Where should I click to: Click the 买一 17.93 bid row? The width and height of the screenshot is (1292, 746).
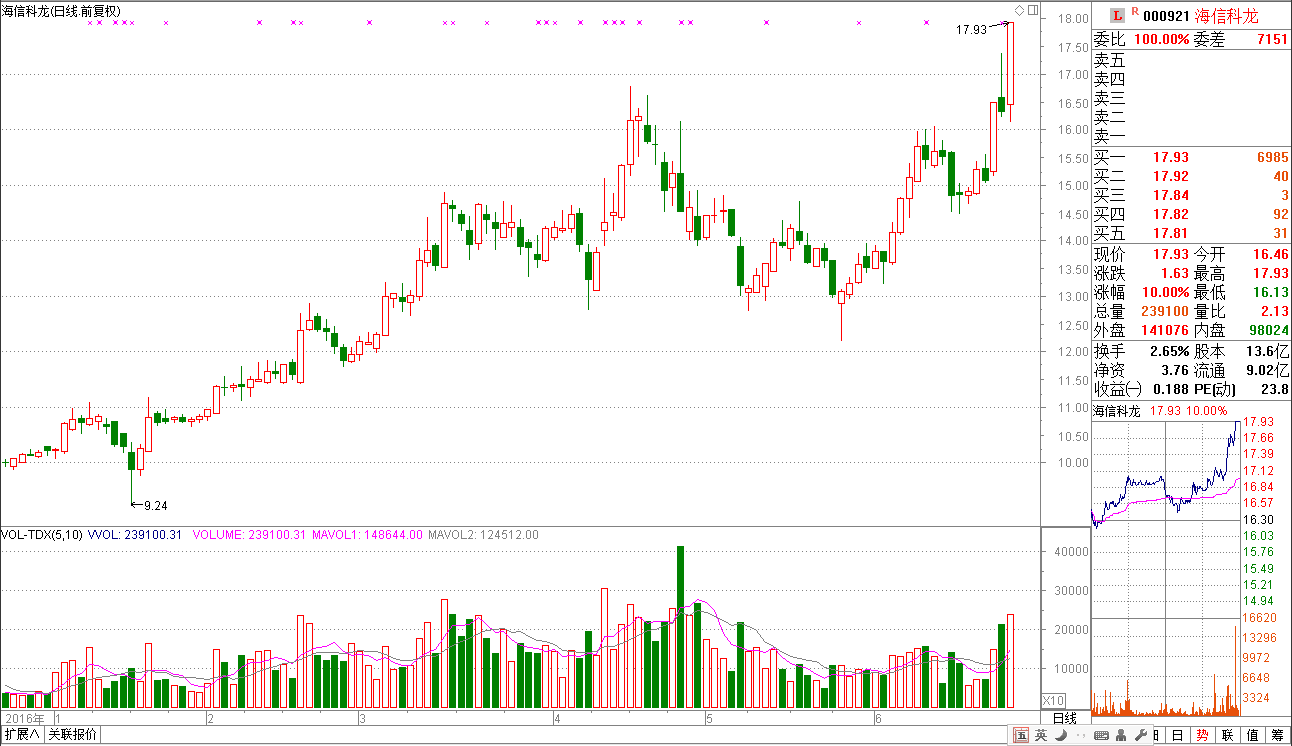pos(1191,158)
